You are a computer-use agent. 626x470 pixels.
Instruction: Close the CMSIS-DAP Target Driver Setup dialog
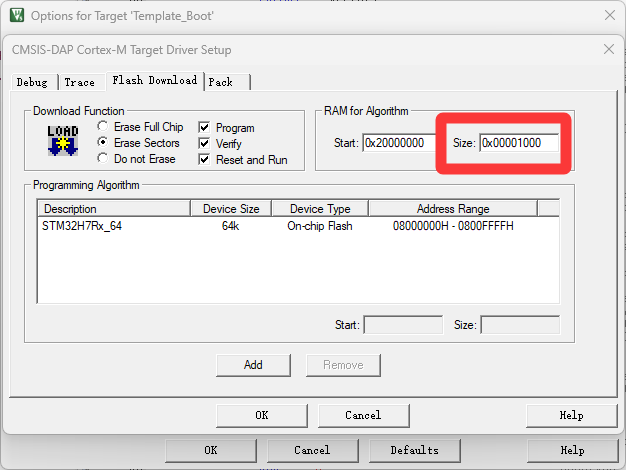tap(609, 49)
